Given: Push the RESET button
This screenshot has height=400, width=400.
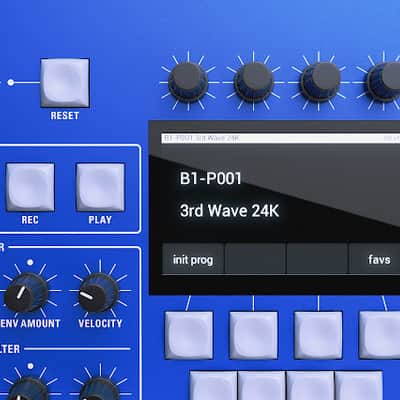Looking at the screenshot, I should (x=65, y=83).
